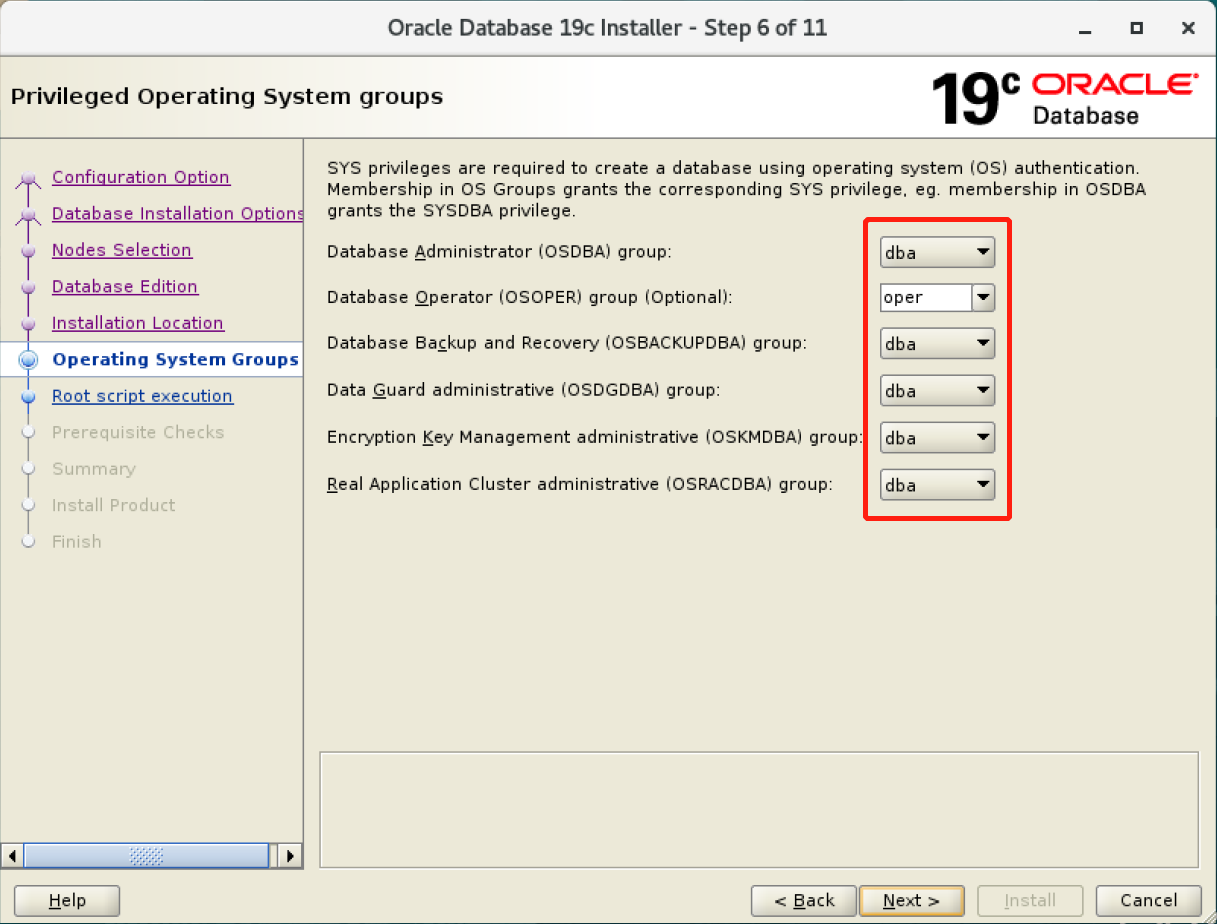Open the OSDGDBA Data Guard group dropdown
The width and height of the screenshot is (1217, 924).
937,391
